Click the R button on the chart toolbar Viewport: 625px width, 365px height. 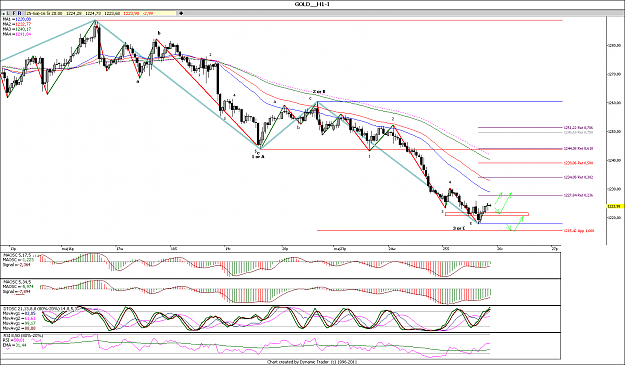[x=20, y=13]
